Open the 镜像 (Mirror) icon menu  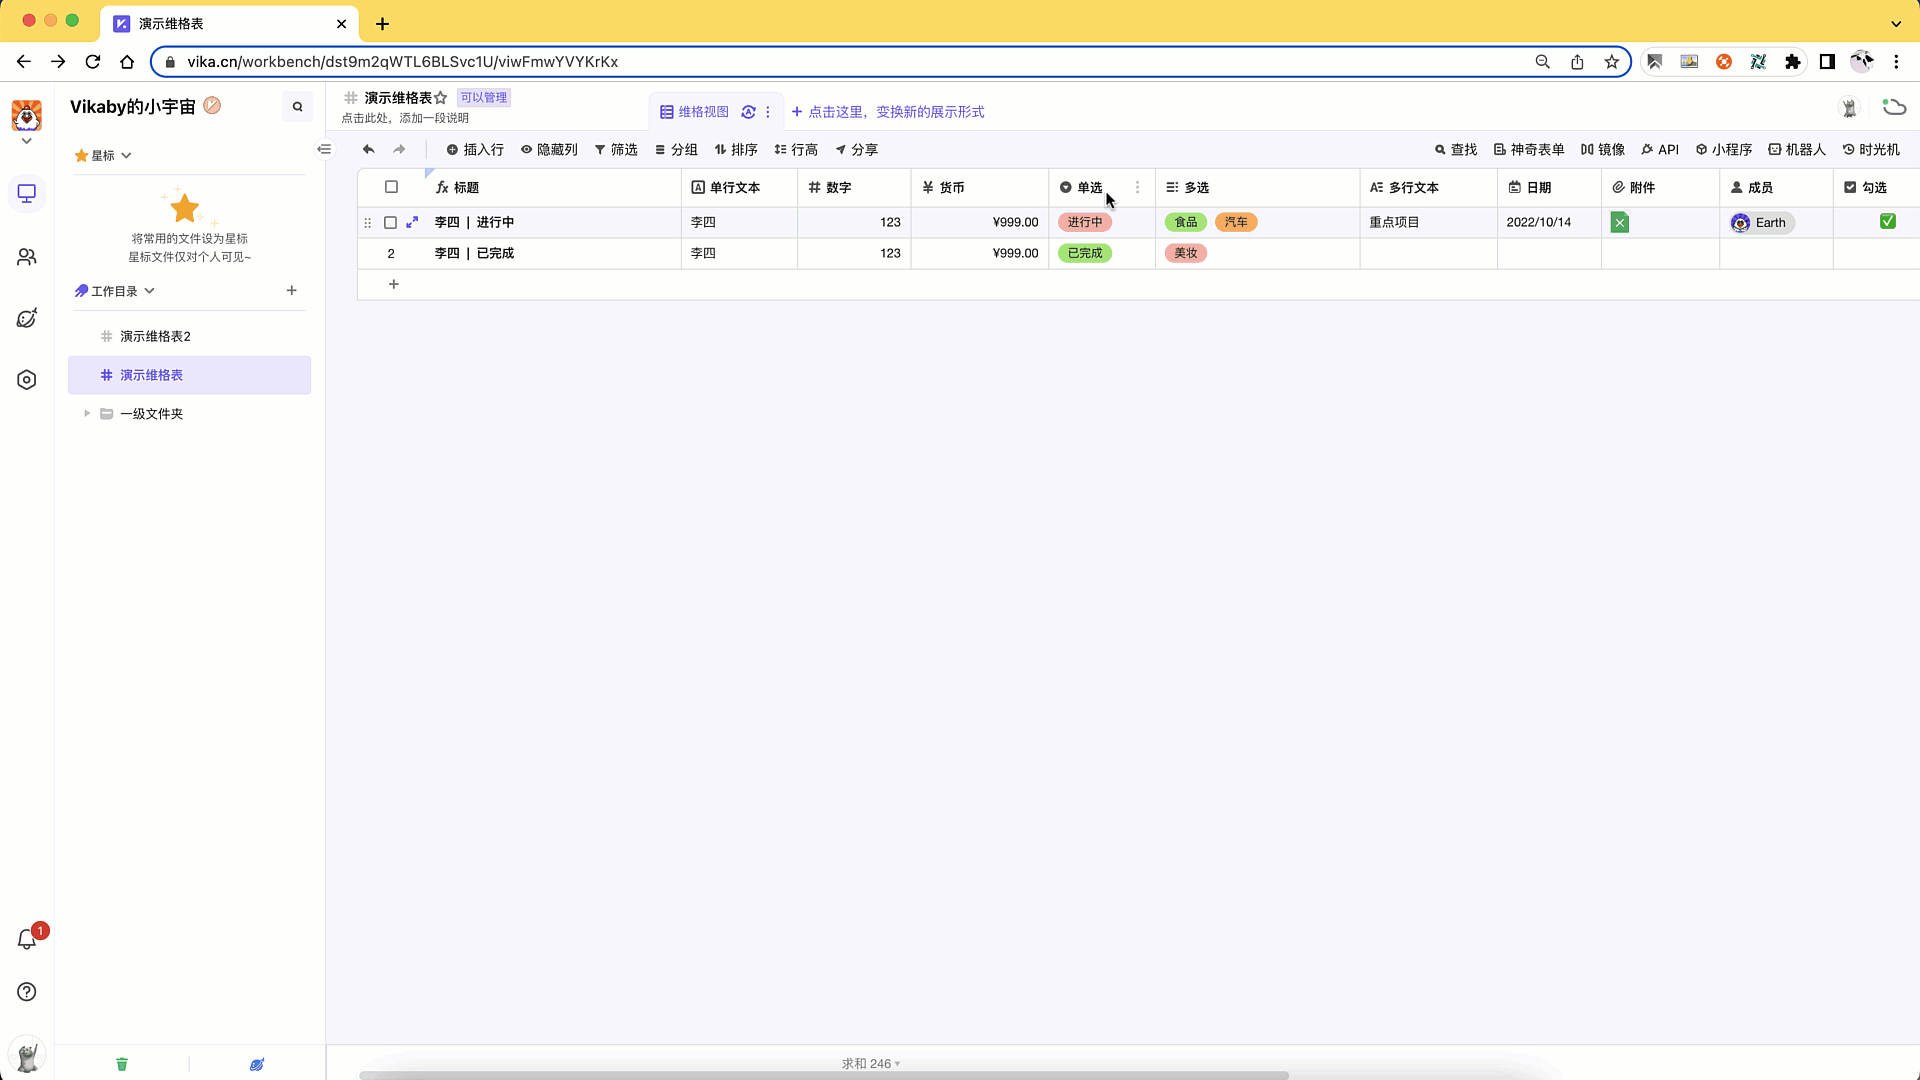1602,149
